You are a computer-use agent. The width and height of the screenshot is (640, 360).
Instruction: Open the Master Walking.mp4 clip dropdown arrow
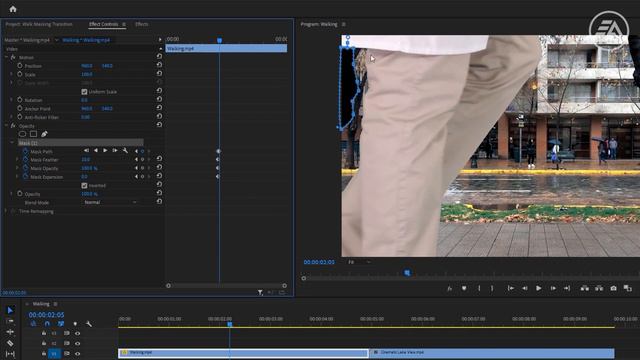tap(56, 40)
